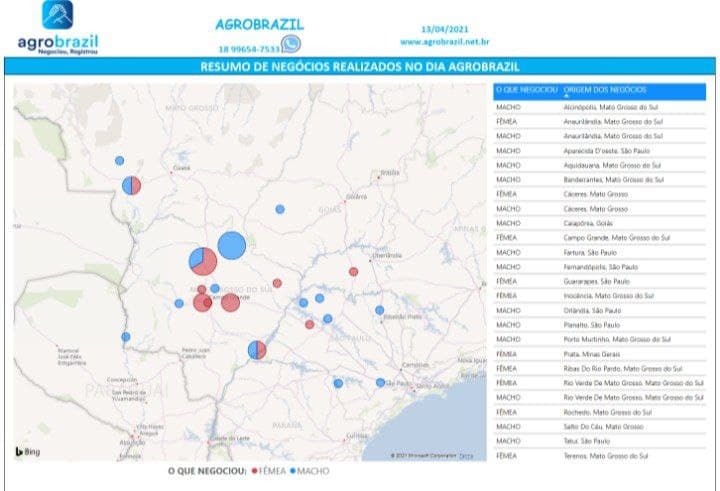Select the blue bubble nearest São Paulo city
The height and width of the screenshot is (491, 720).
click(x=380, y=383)
